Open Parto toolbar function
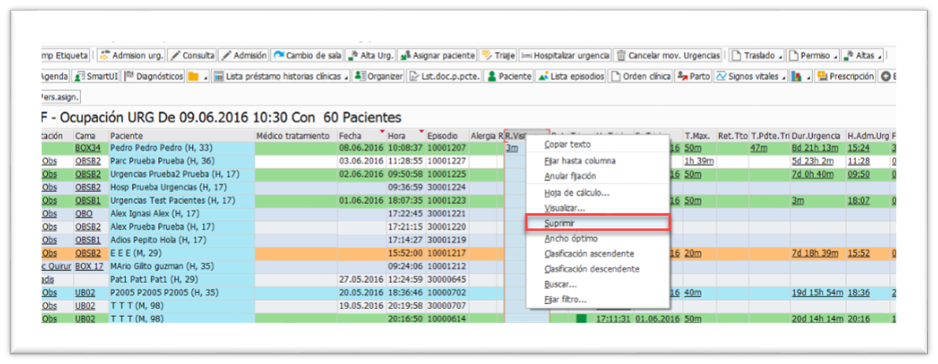938x364 pixels. [694, 77]
